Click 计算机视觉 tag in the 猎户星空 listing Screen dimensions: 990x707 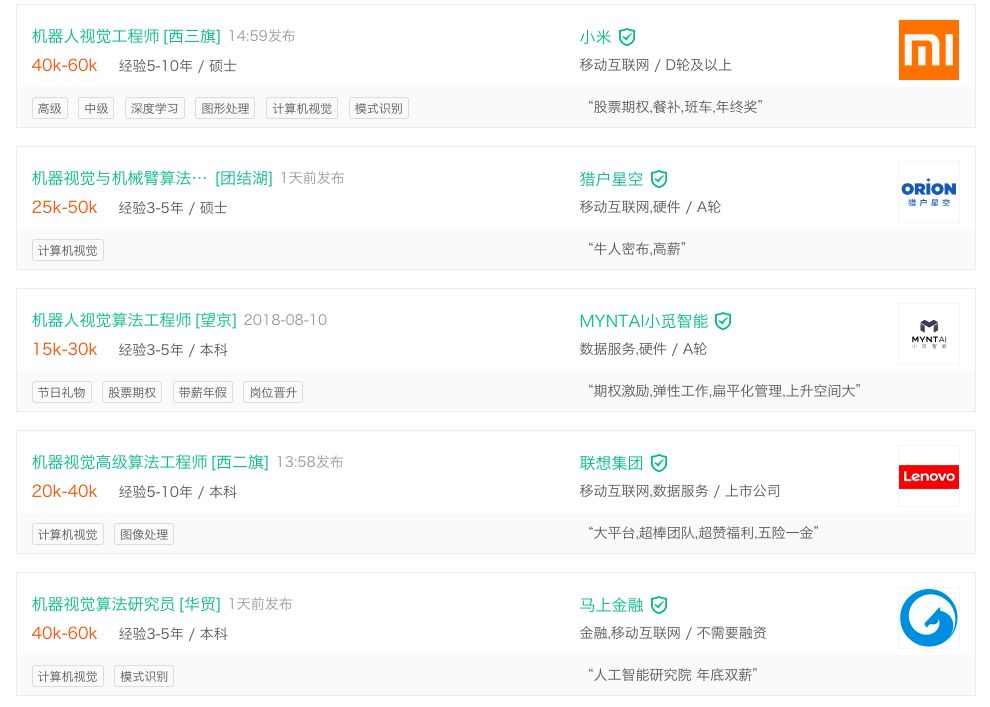coord(68,251)
